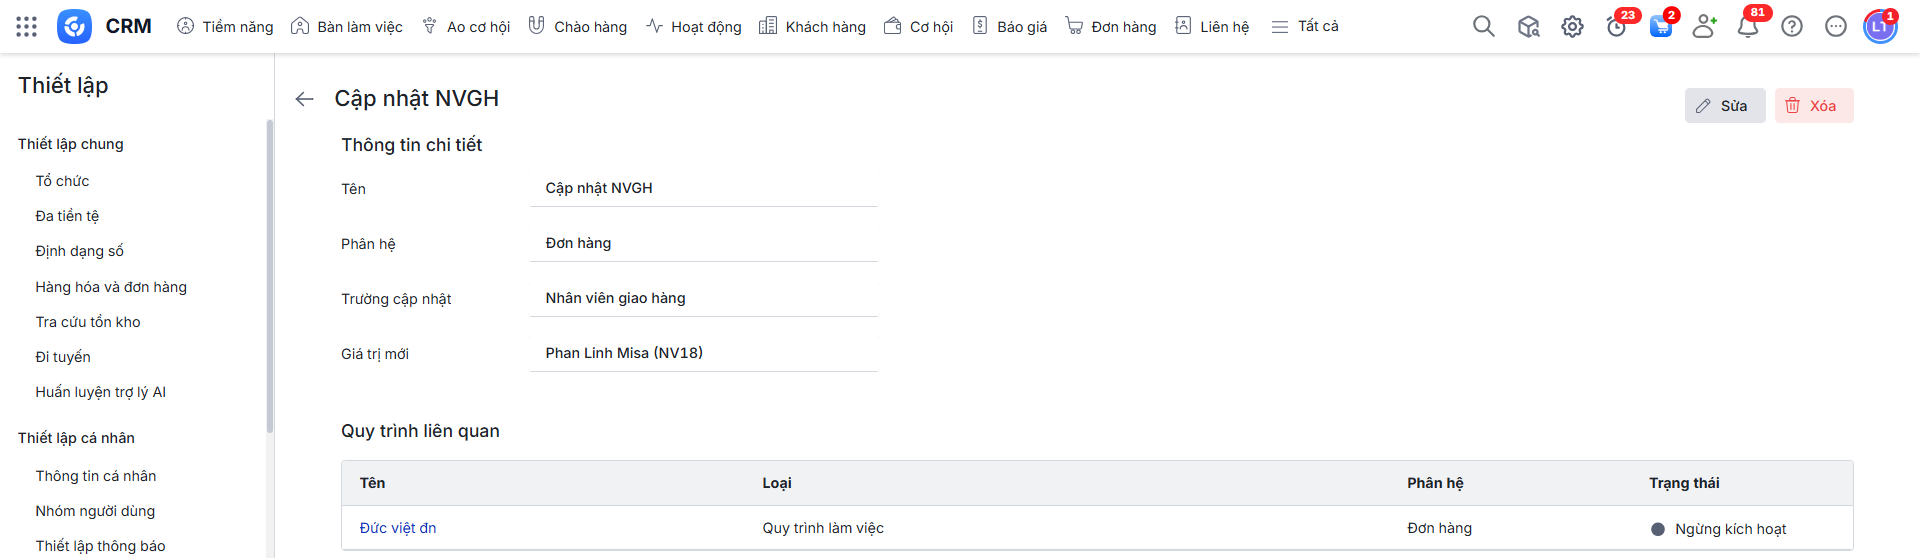
Task: Click the back arrow beside Cập nhật NVGH
Action: [305, 99]
